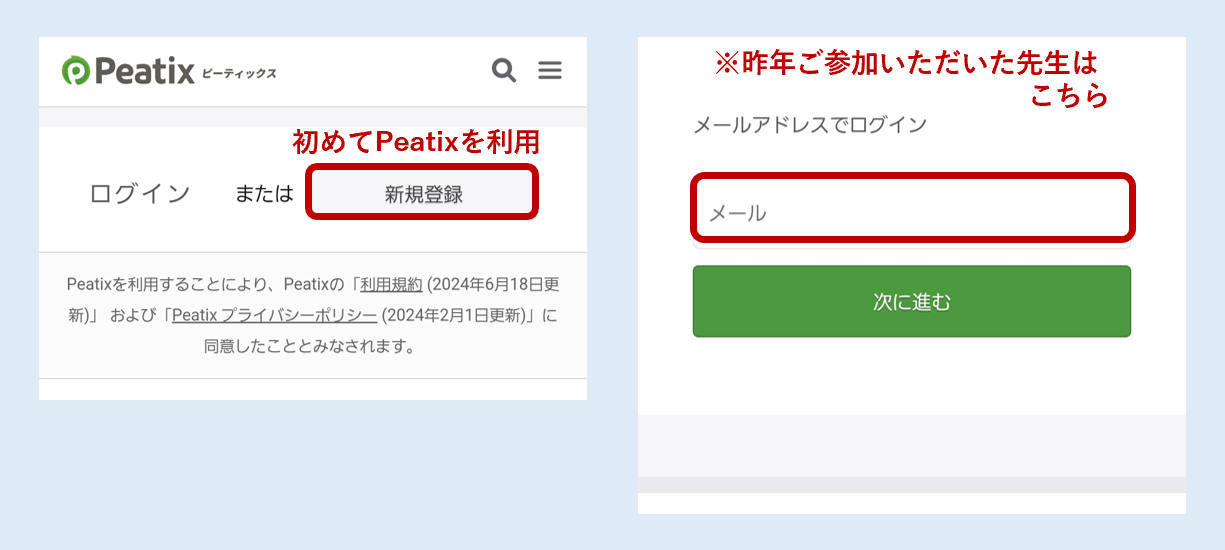
Task: Select the 新規登録 button
Action: click(423, 193)
